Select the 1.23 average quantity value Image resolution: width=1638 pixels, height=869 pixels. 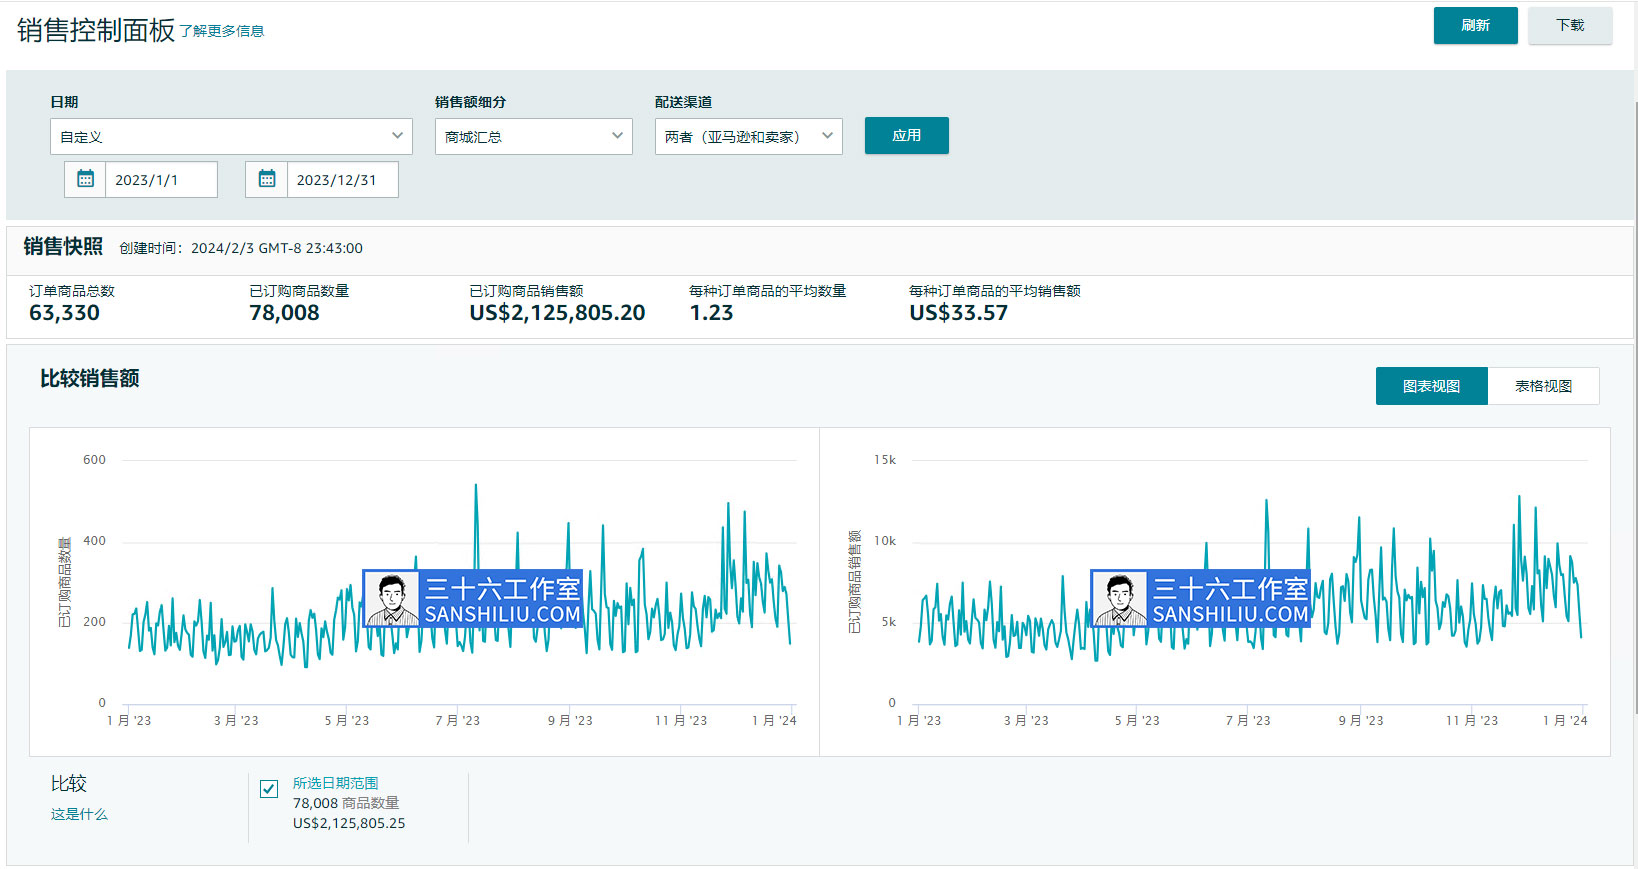tap(711, 312)
